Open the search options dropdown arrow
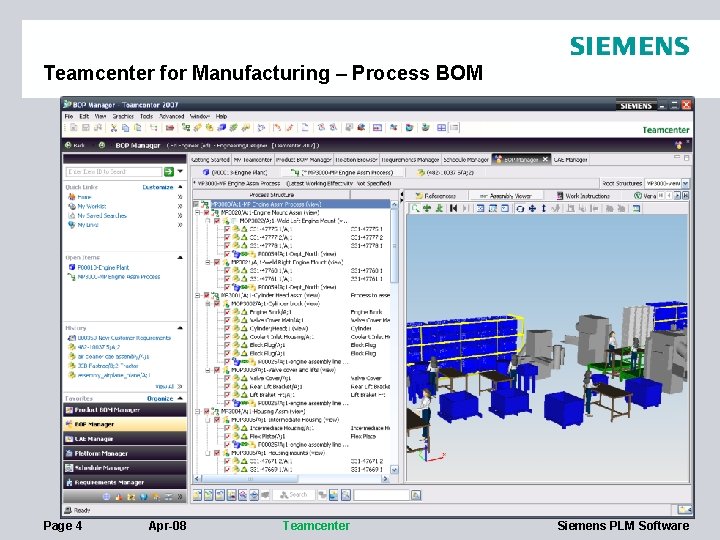The height and width of the screenshot is (540, 720). pyautogui.click(x=180, y=171)
